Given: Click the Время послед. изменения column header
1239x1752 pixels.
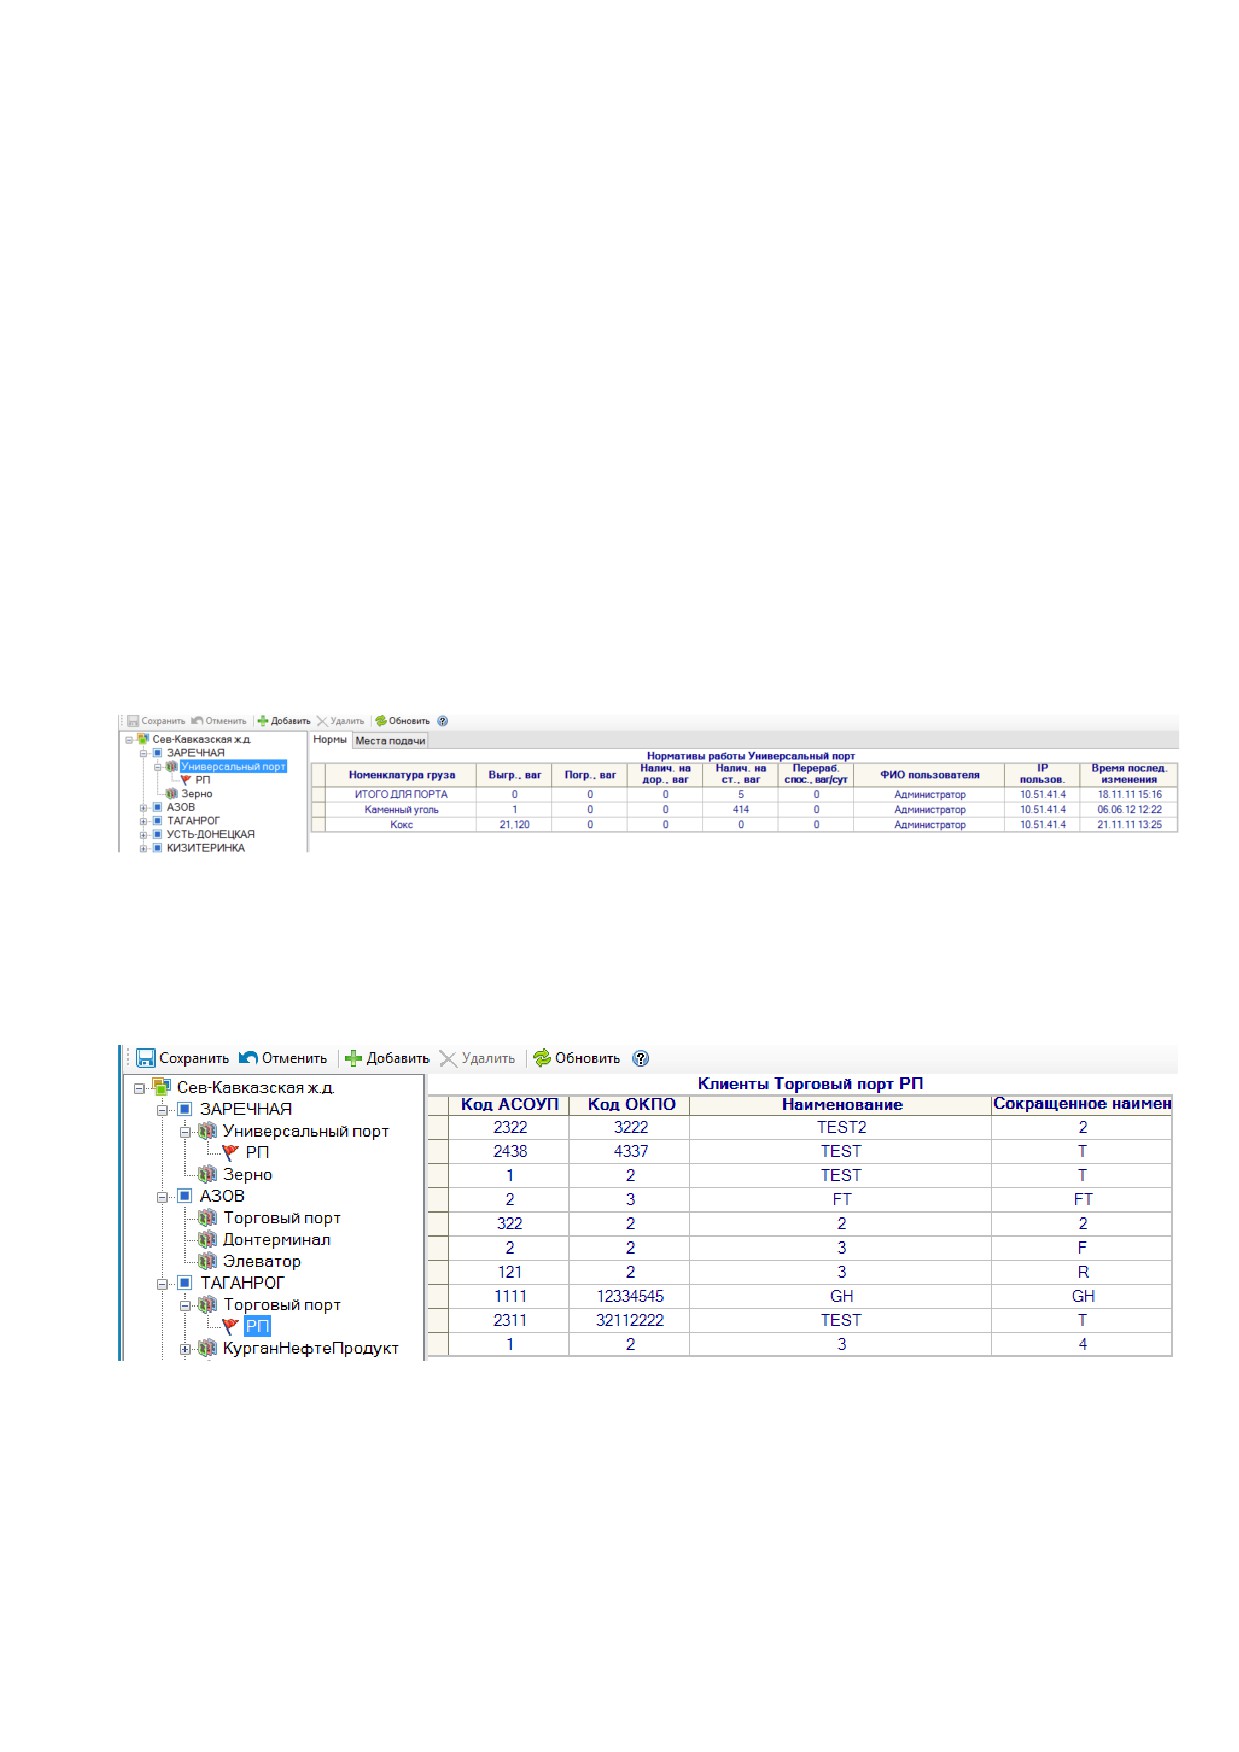Looking at the screenshot, I should 1129,775.
